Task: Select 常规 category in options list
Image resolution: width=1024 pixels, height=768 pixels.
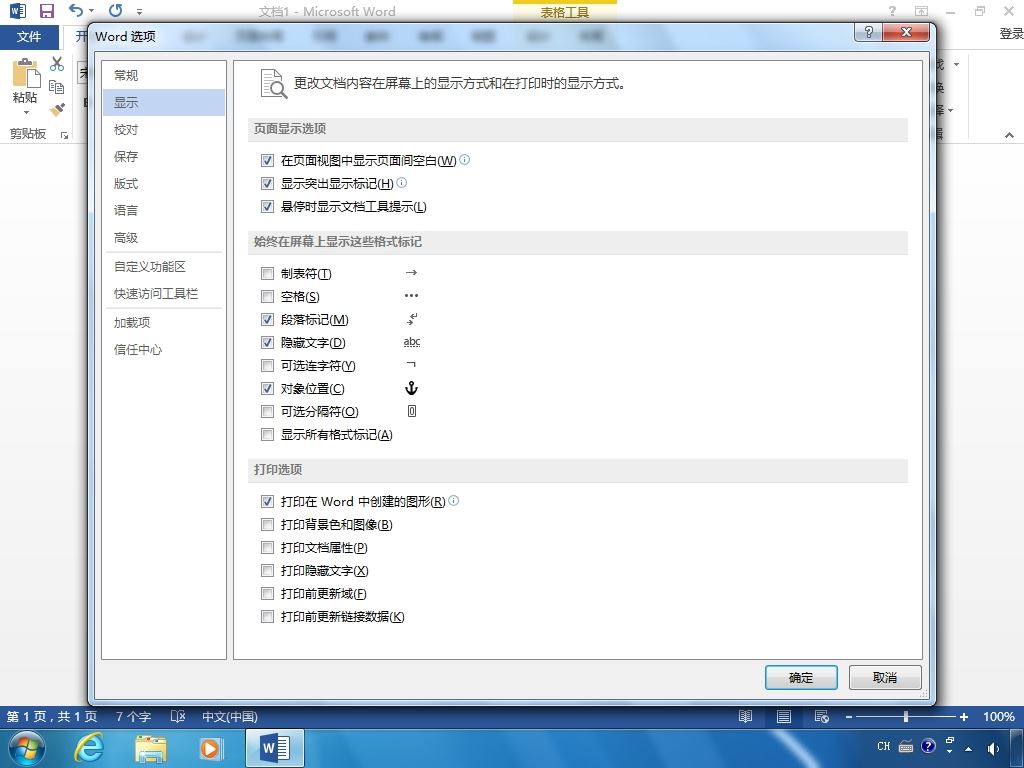Action: pyautogui.click(x=163, y=75)
